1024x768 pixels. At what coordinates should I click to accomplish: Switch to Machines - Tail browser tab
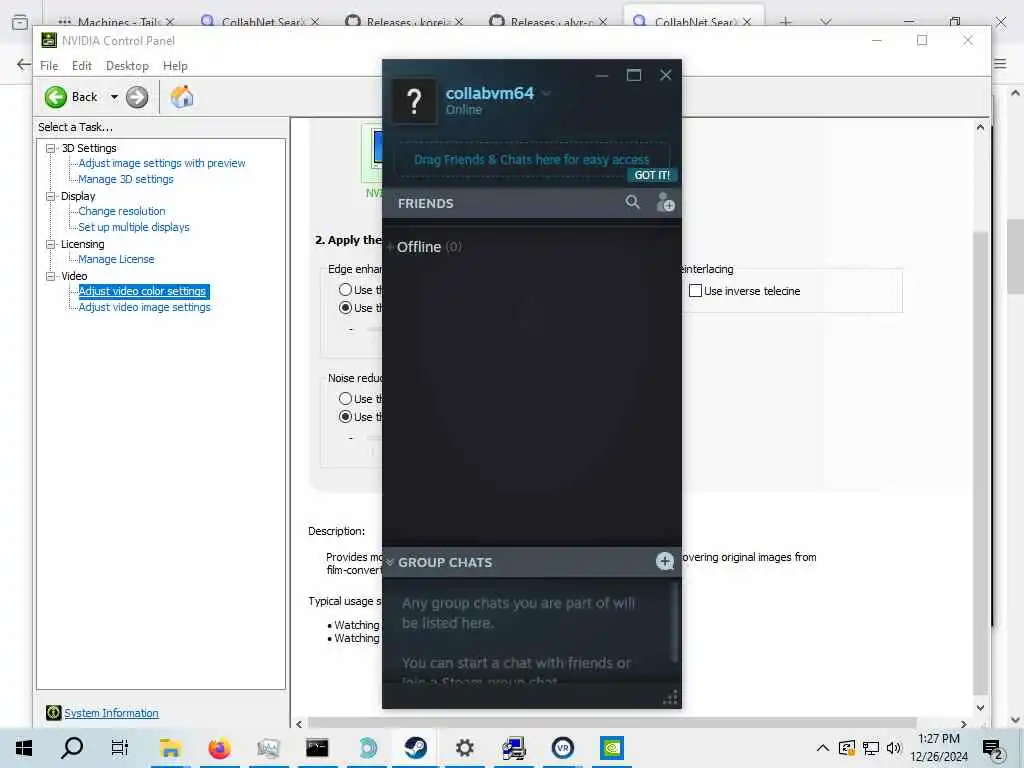(117, 22)
